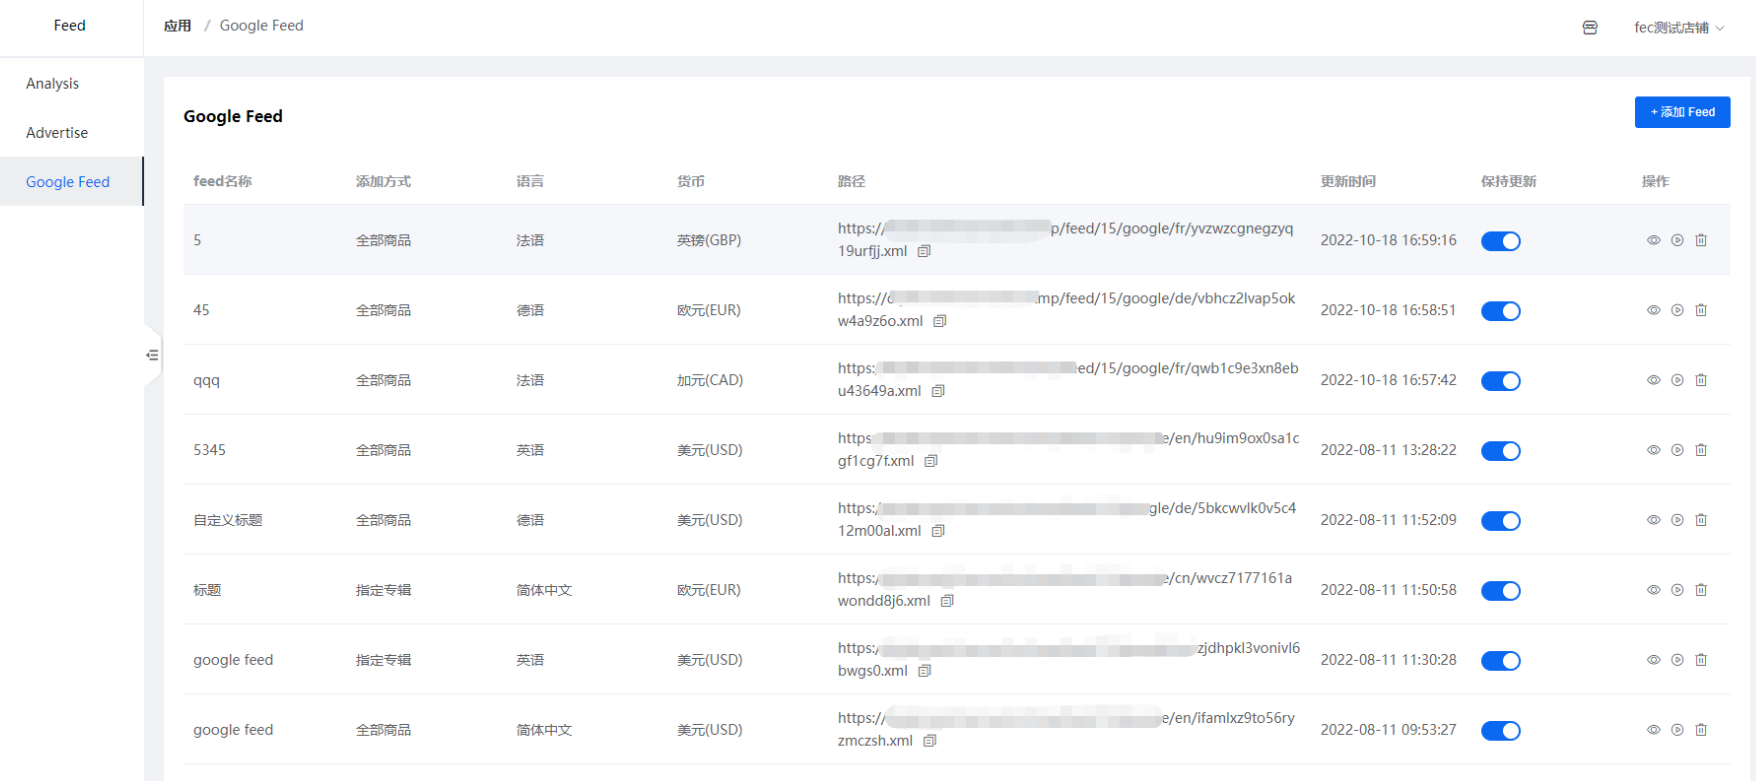Click the feed name 5345
This screenshot has height=781, width=1756.
209,450
